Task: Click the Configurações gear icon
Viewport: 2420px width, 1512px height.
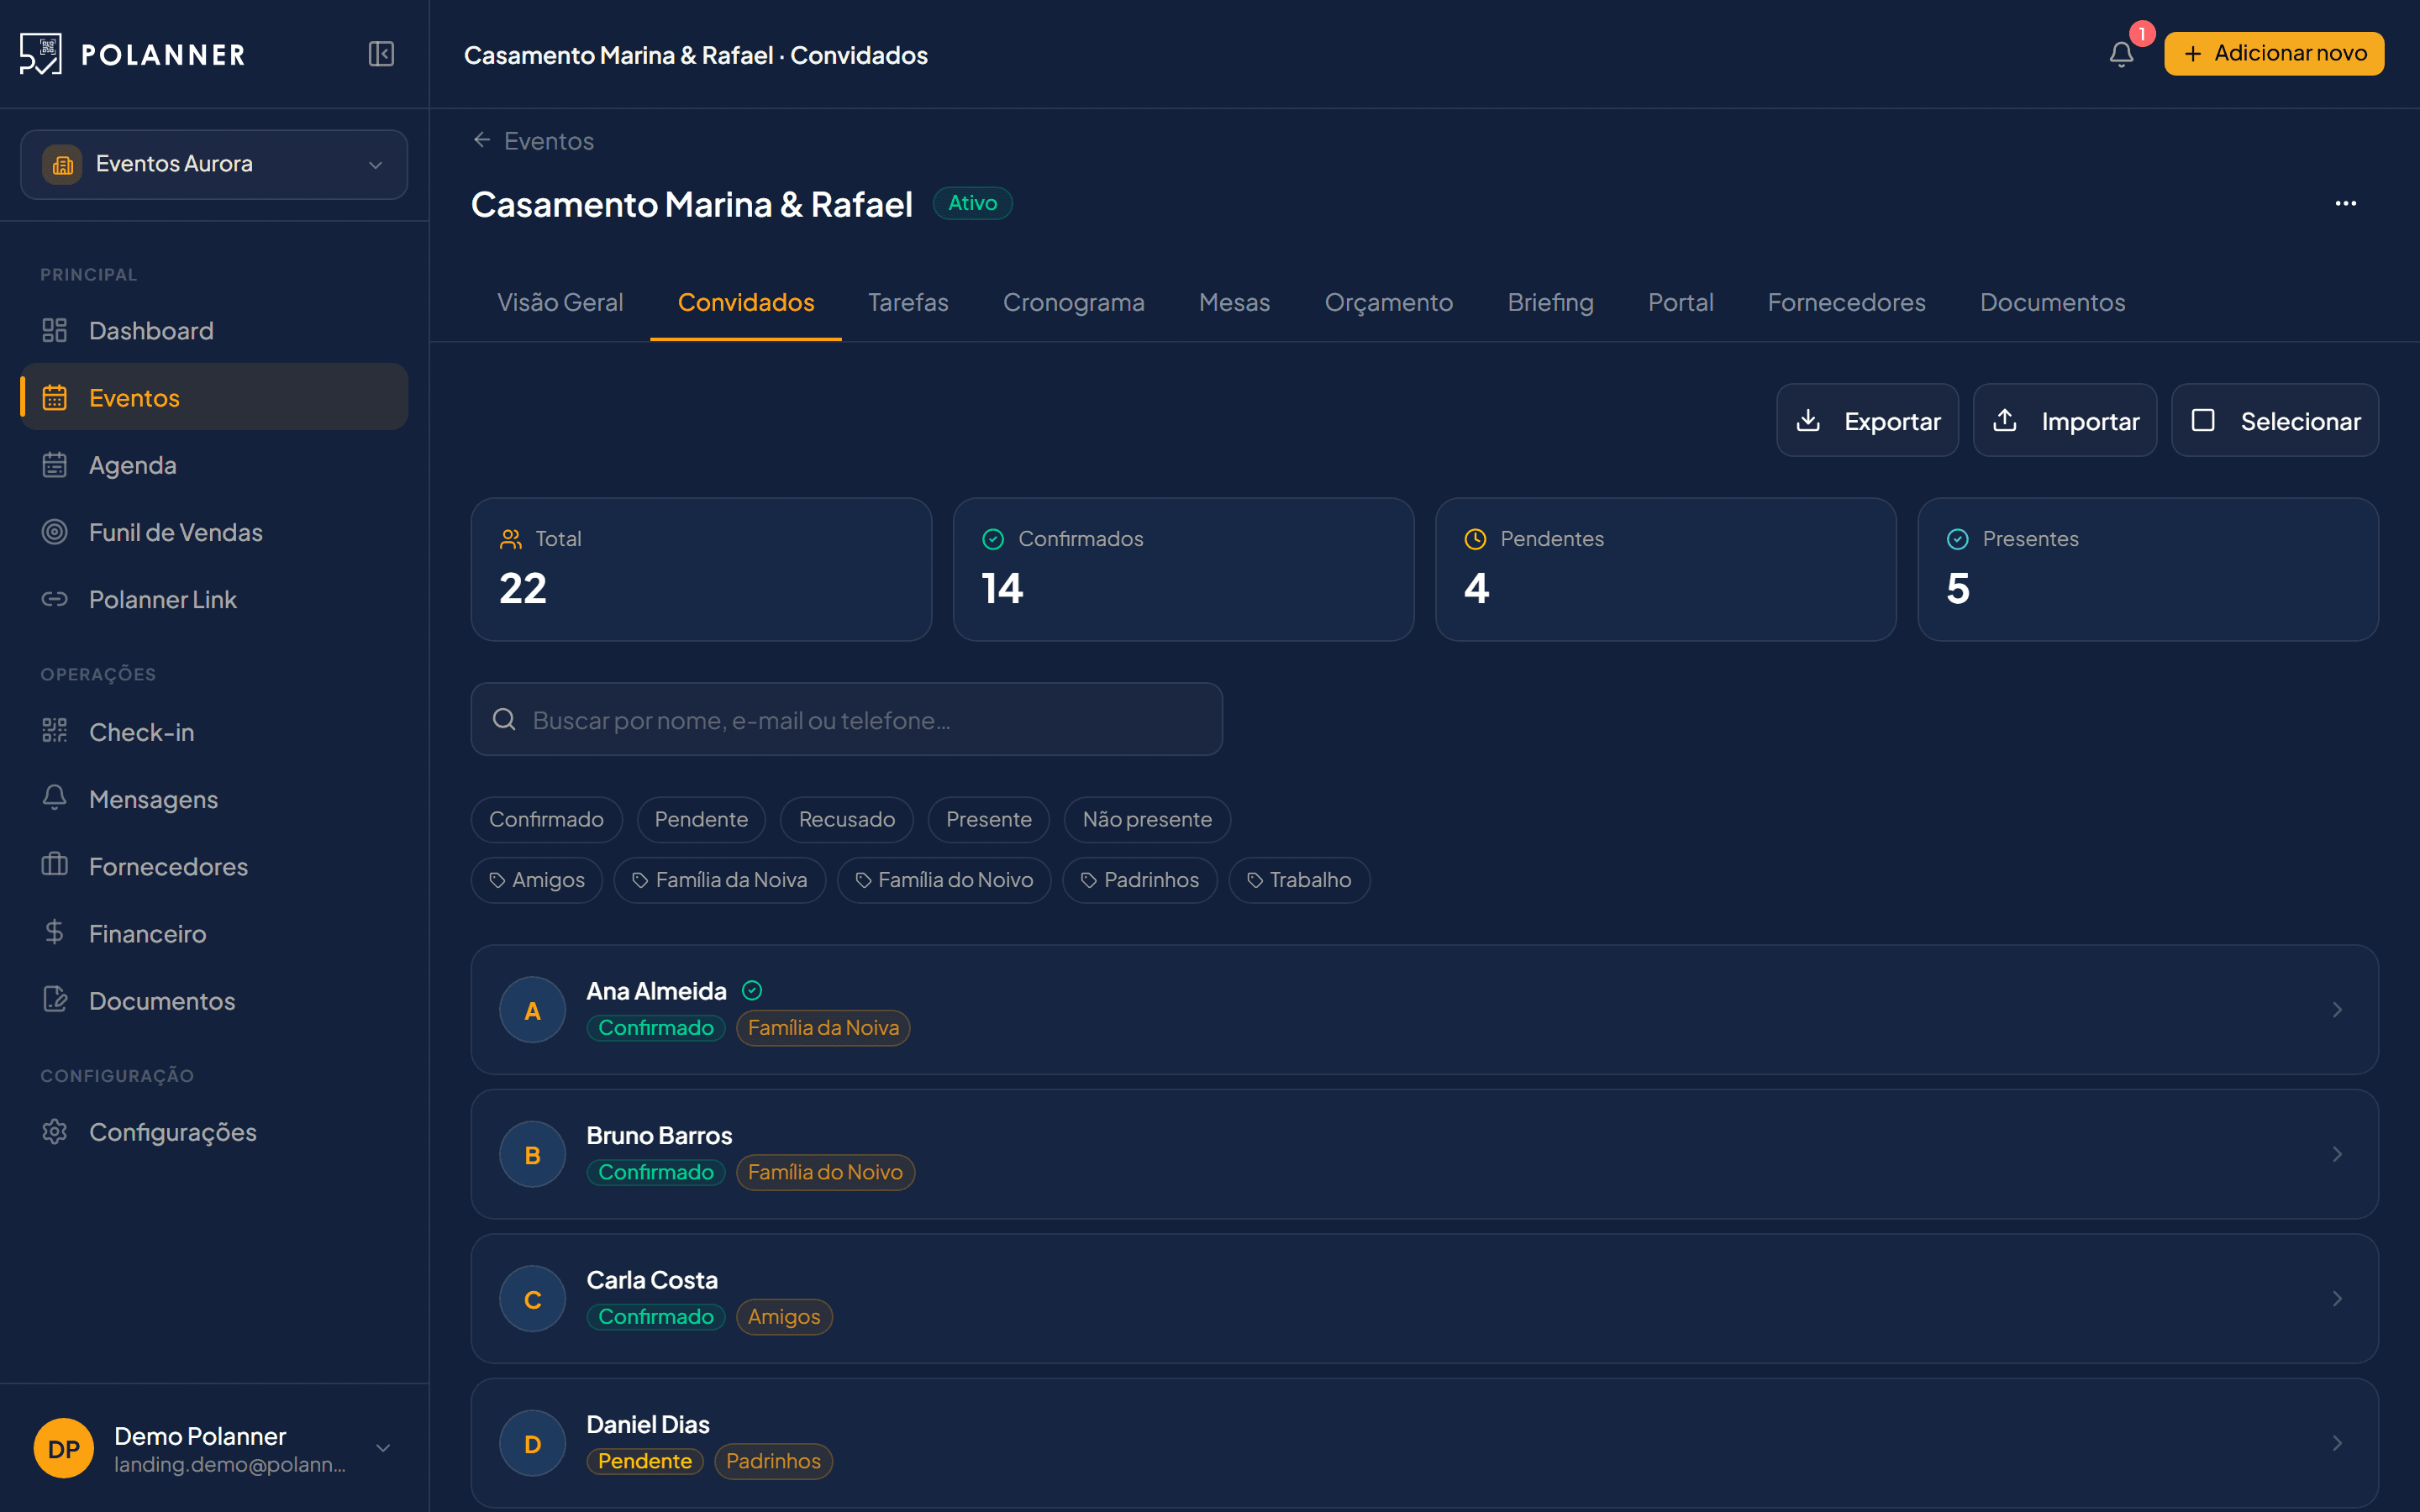Action: (x=55, y=1131)
